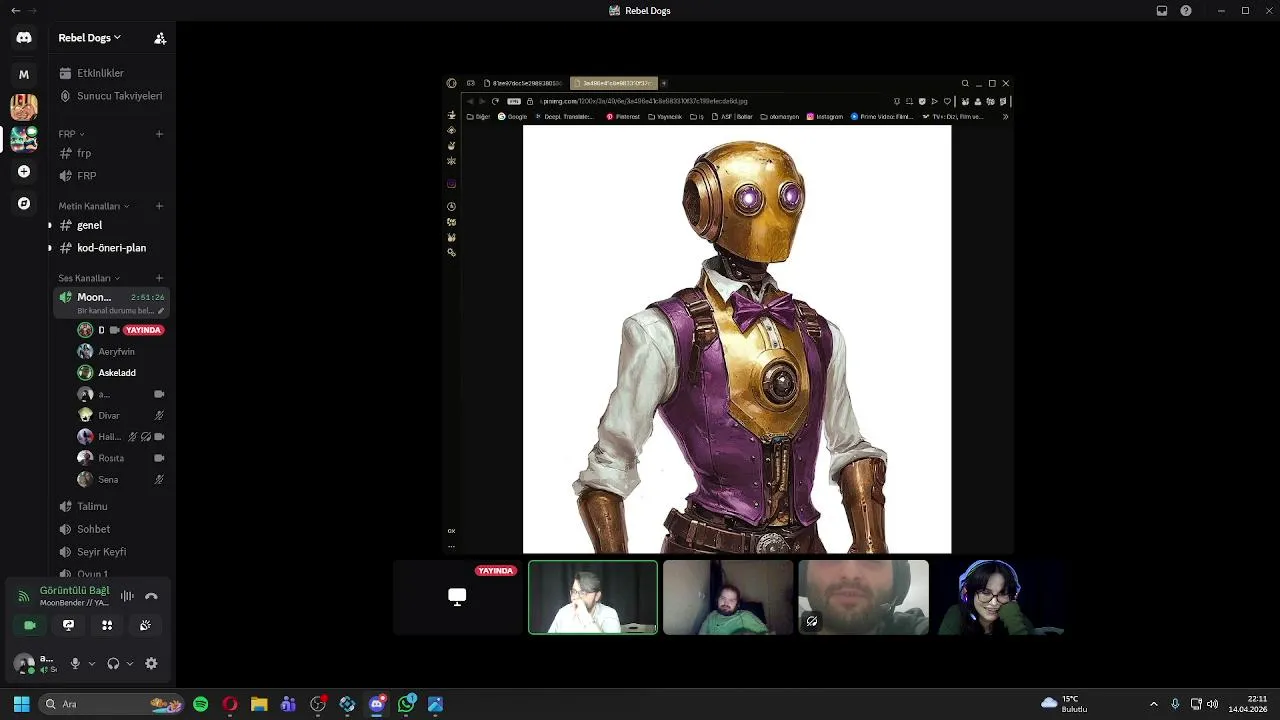
Task: Click the Ara taskbar search box
Action: 111,704
